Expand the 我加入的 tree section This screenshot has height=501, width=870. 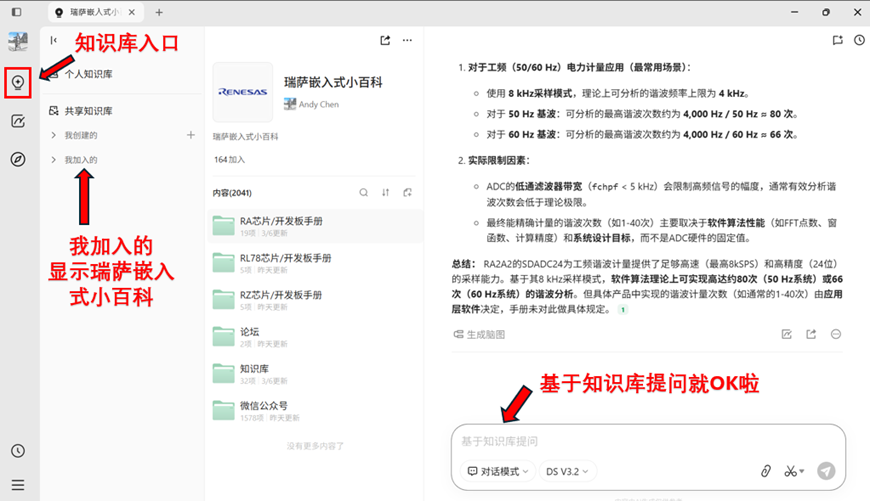coord(54,160)
